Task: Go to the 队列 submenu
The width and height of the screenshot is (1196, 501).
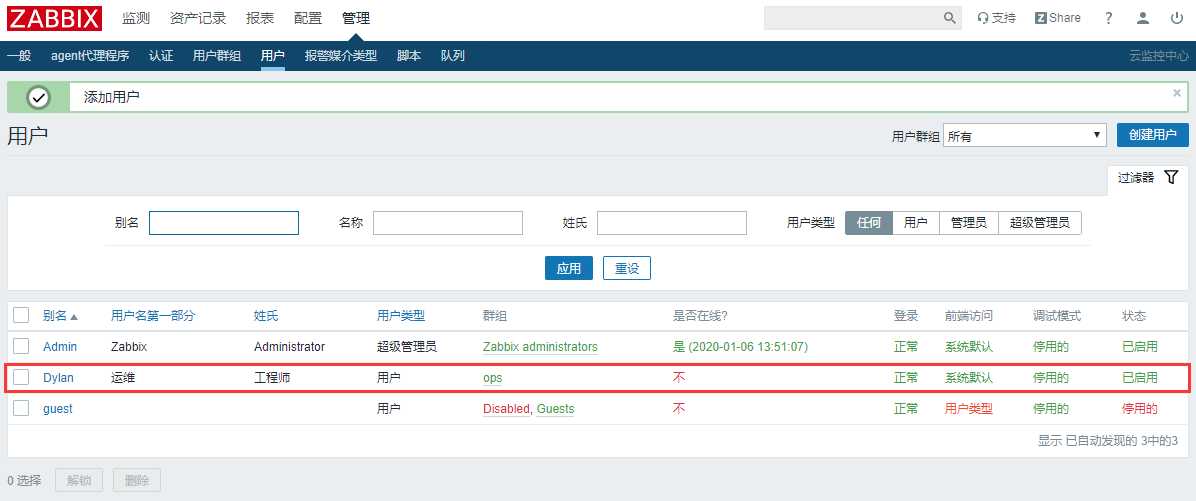Action: point(453,56)
